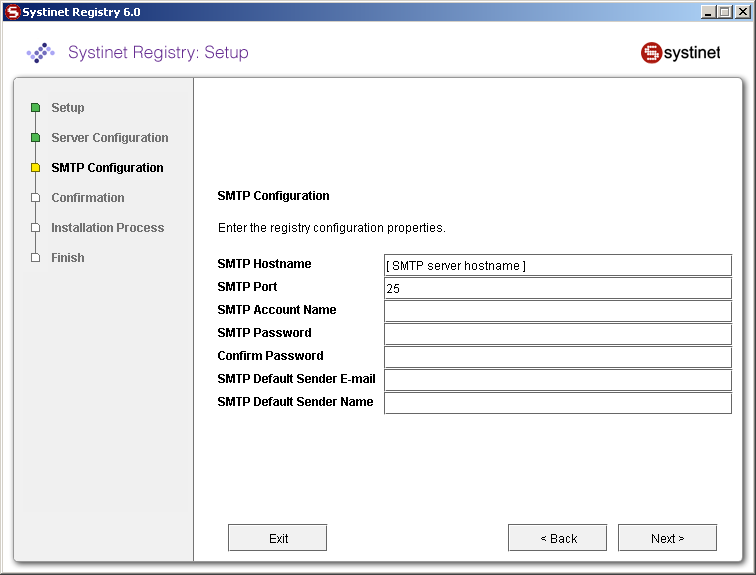756x575 pixels.
Task: Click the purple dots icon beside Setup title
Action: [x=40, y=53]
